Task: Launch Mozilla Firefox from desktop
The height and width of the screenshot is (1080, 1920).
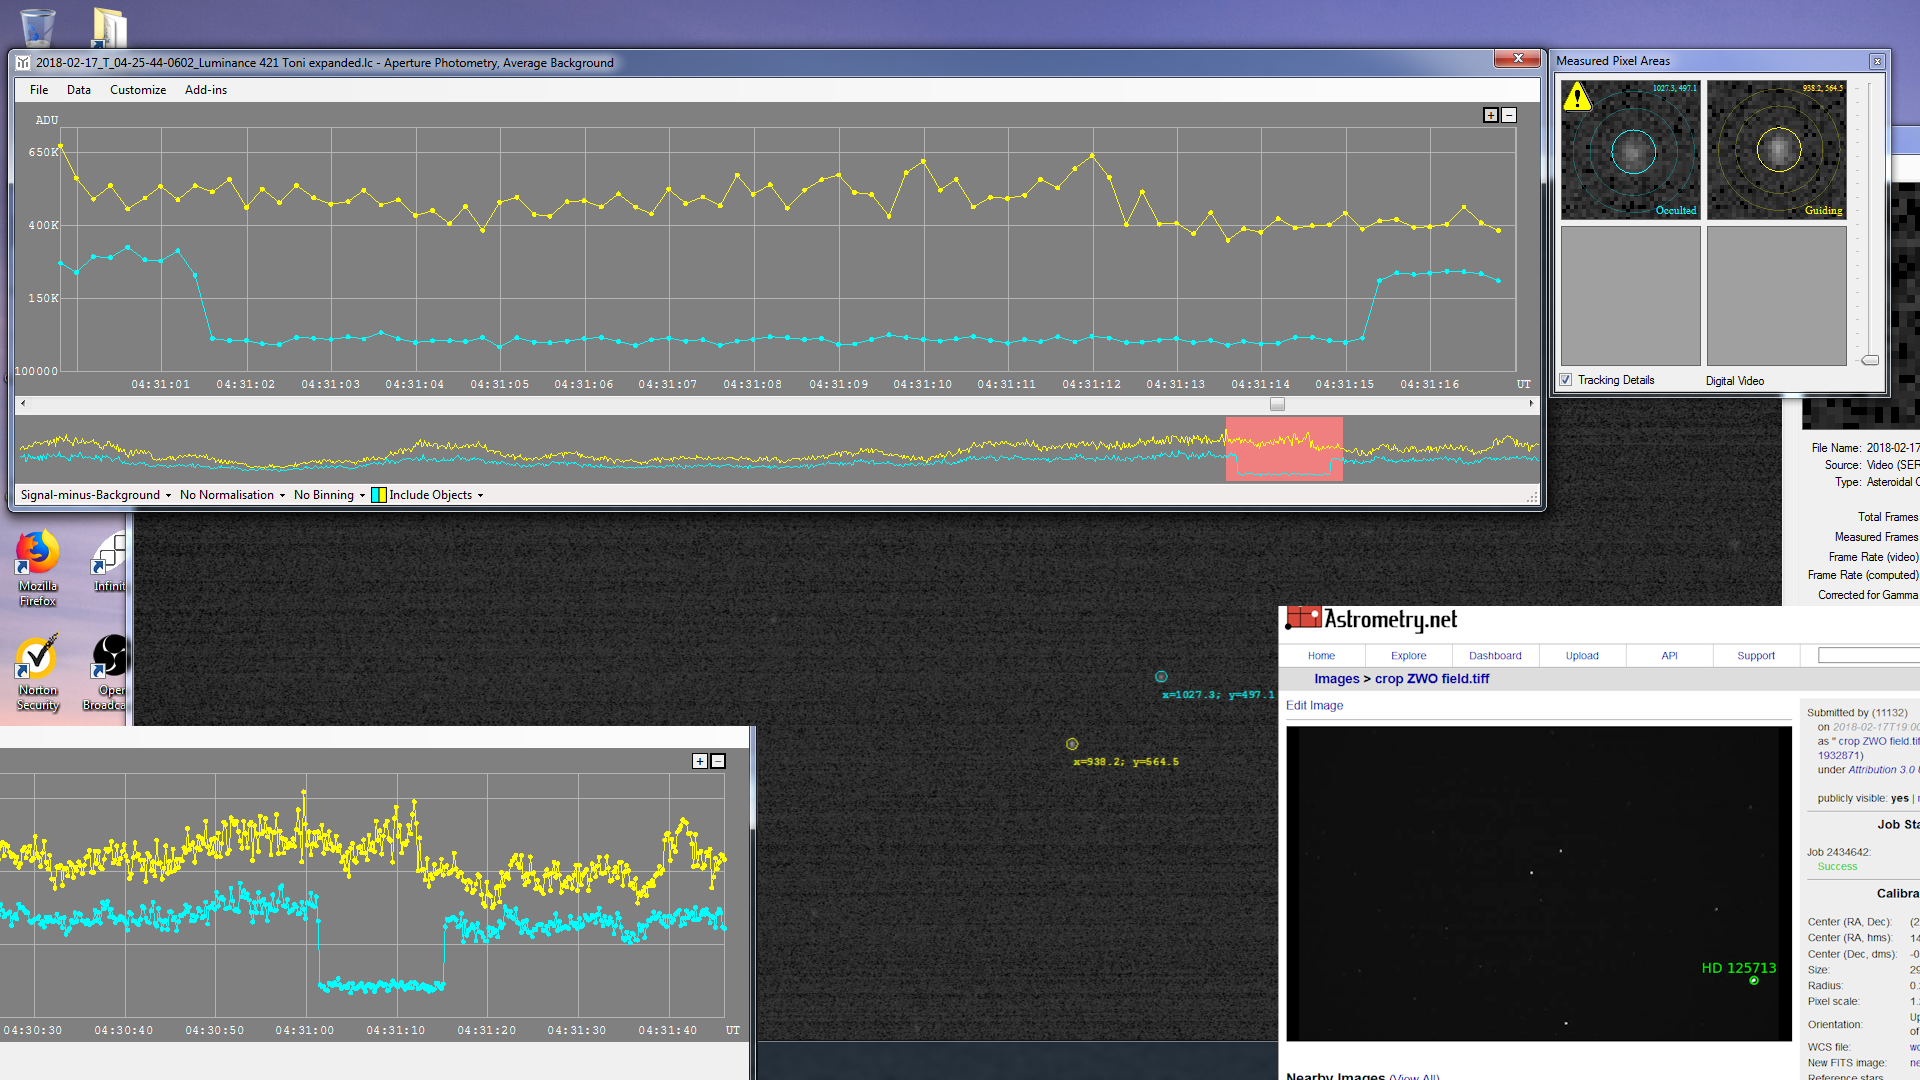Action: click(x=37, y=568)
